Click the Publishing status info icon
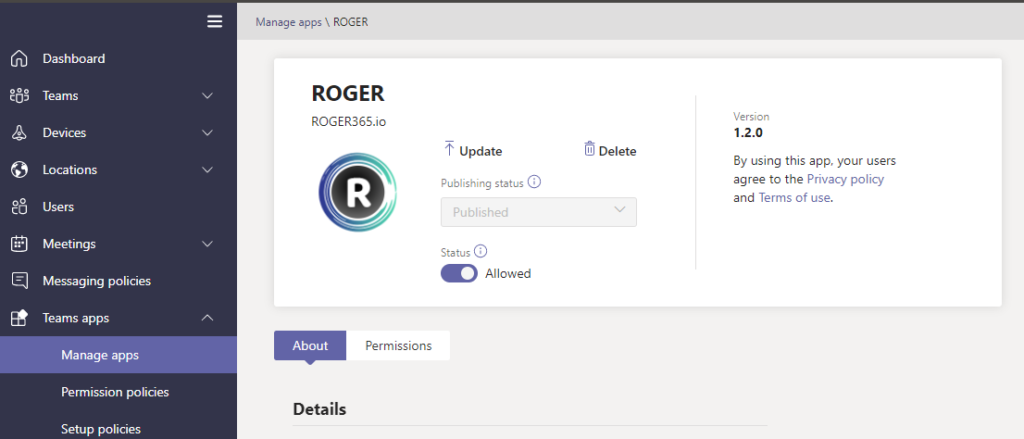 [534, 182]
